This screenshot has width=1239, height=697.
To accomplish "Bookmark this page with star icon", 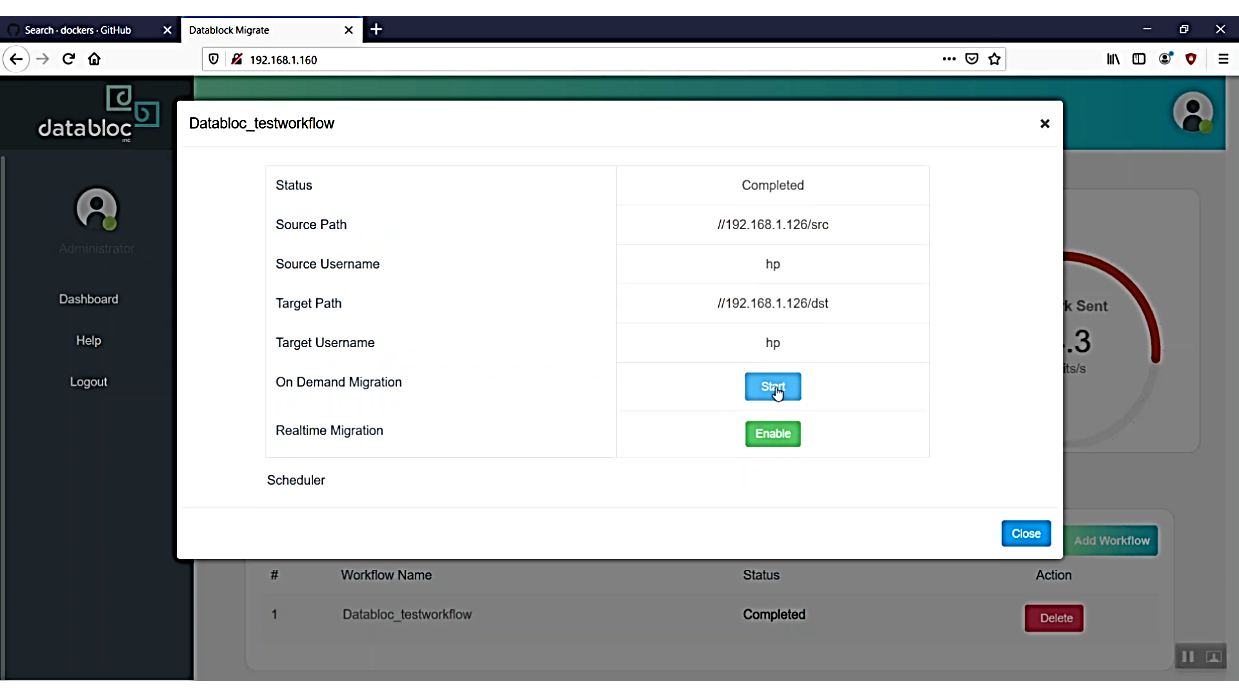I will [994, 59].
